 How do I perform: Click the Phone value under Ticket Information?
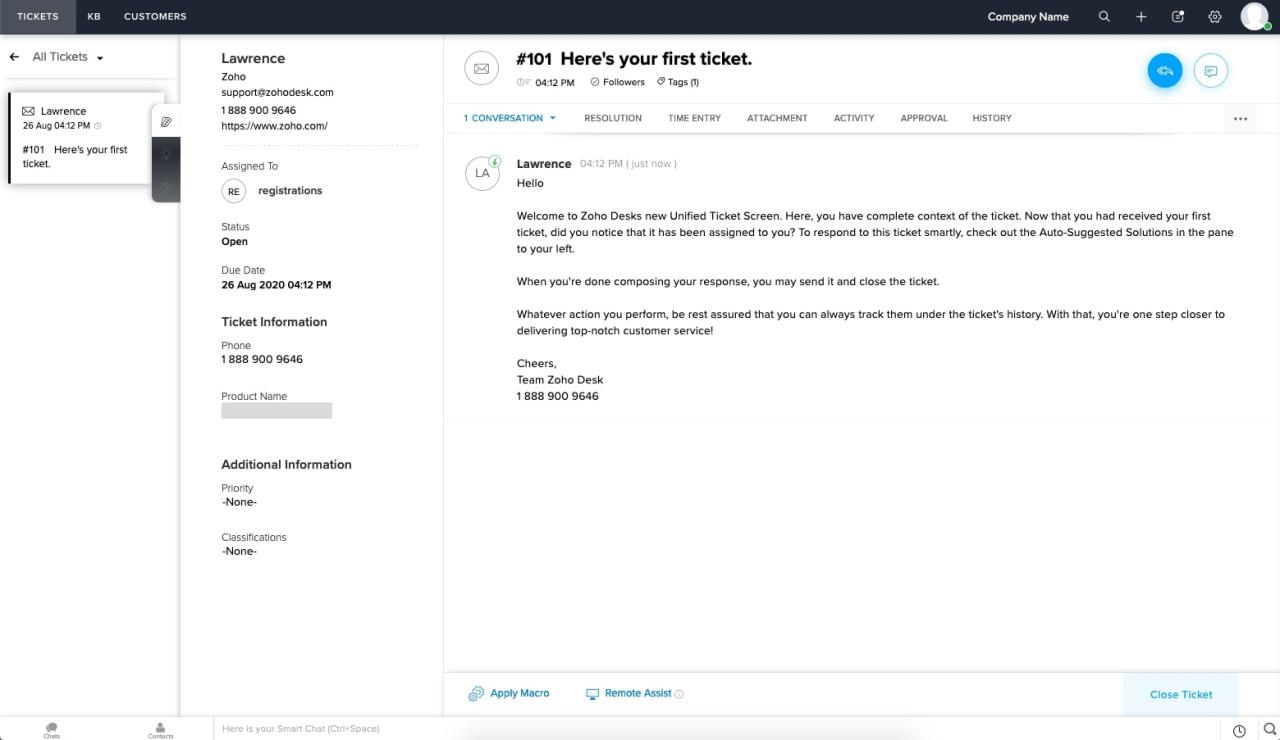click(x=262, y=359)
